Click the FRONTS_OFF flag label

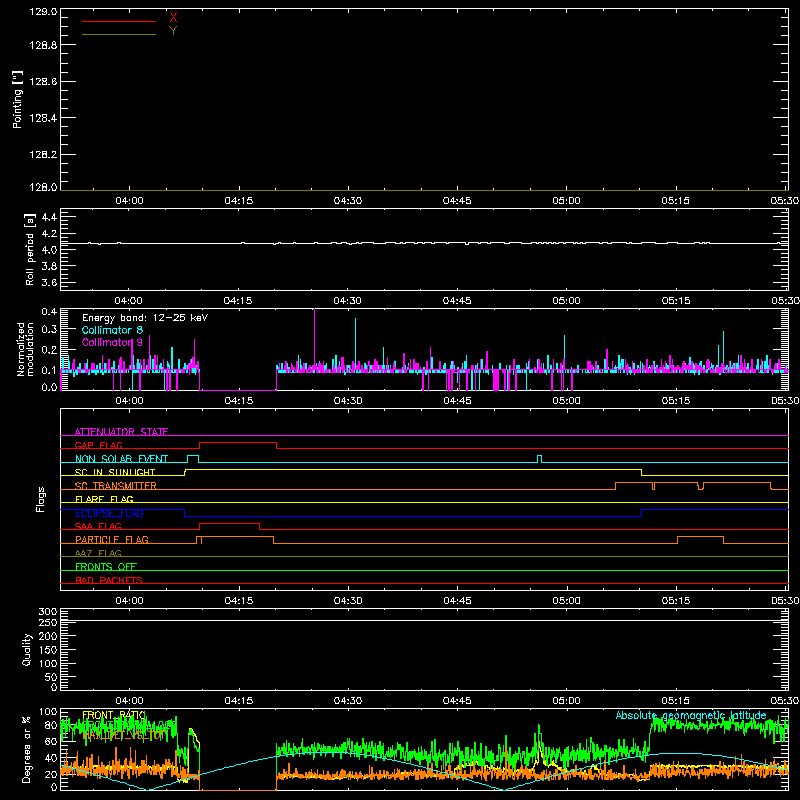click(x=106, y=566)
